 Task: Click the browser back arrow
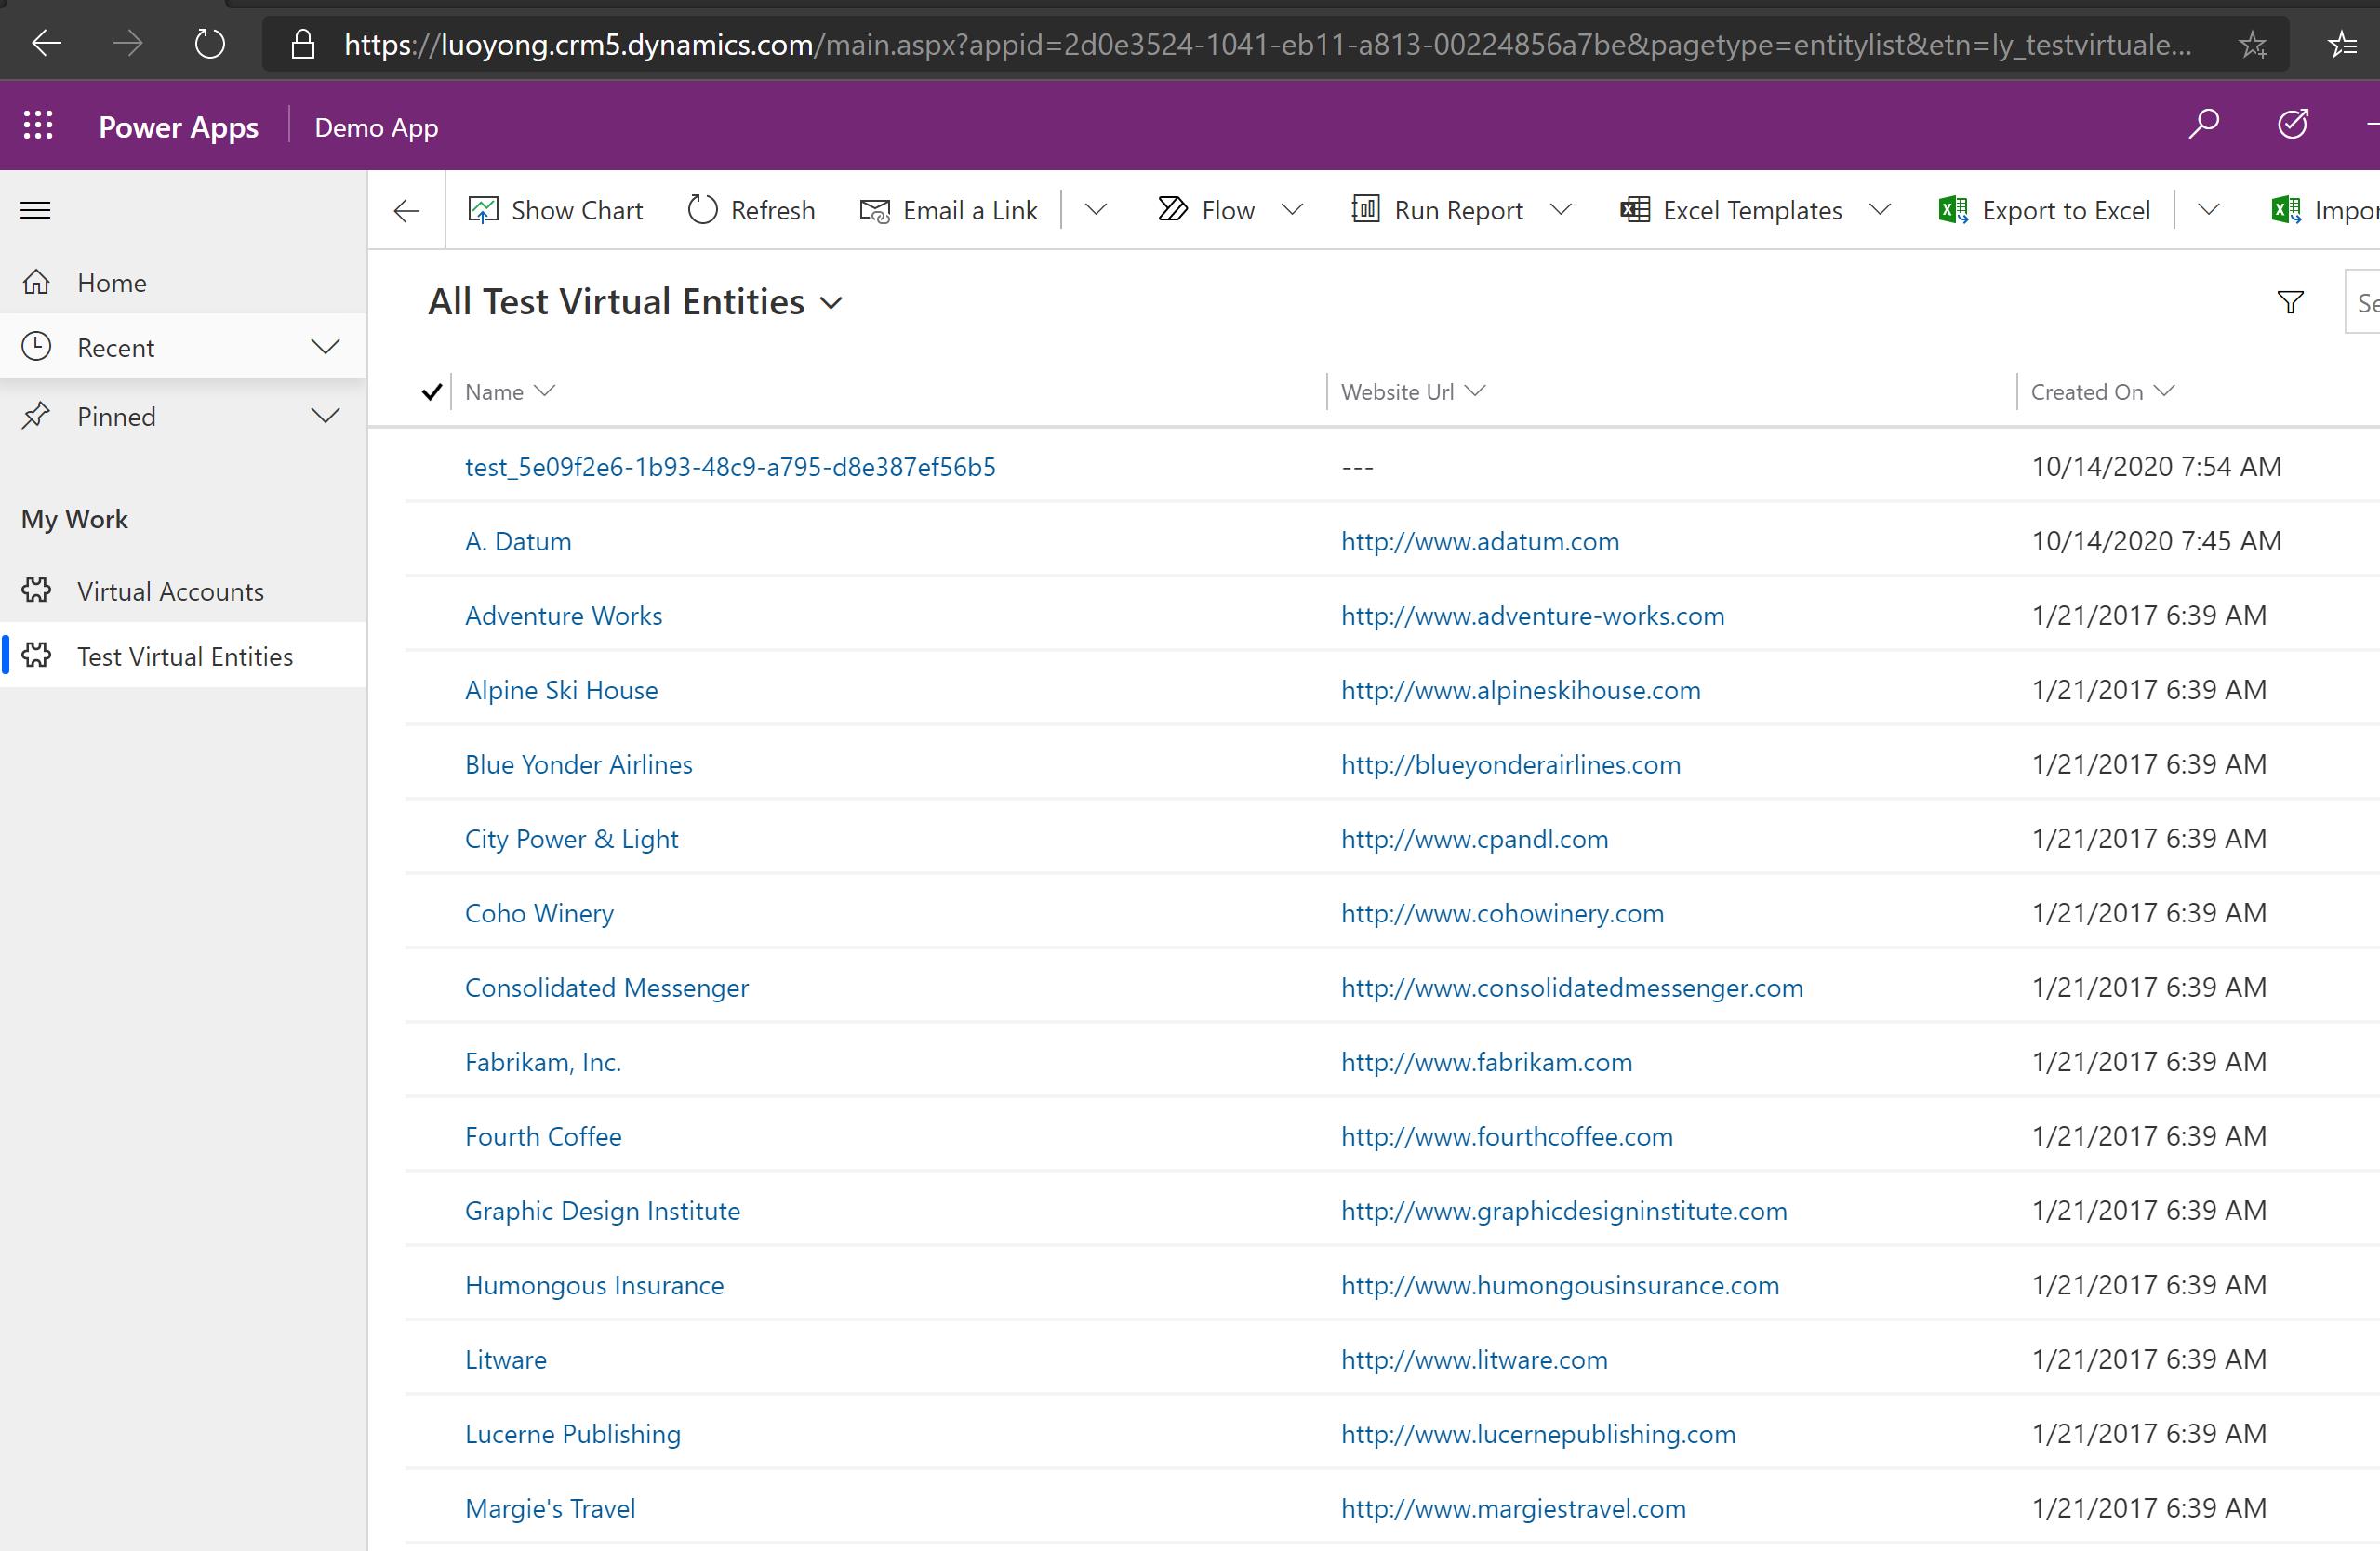pos(47,43)
